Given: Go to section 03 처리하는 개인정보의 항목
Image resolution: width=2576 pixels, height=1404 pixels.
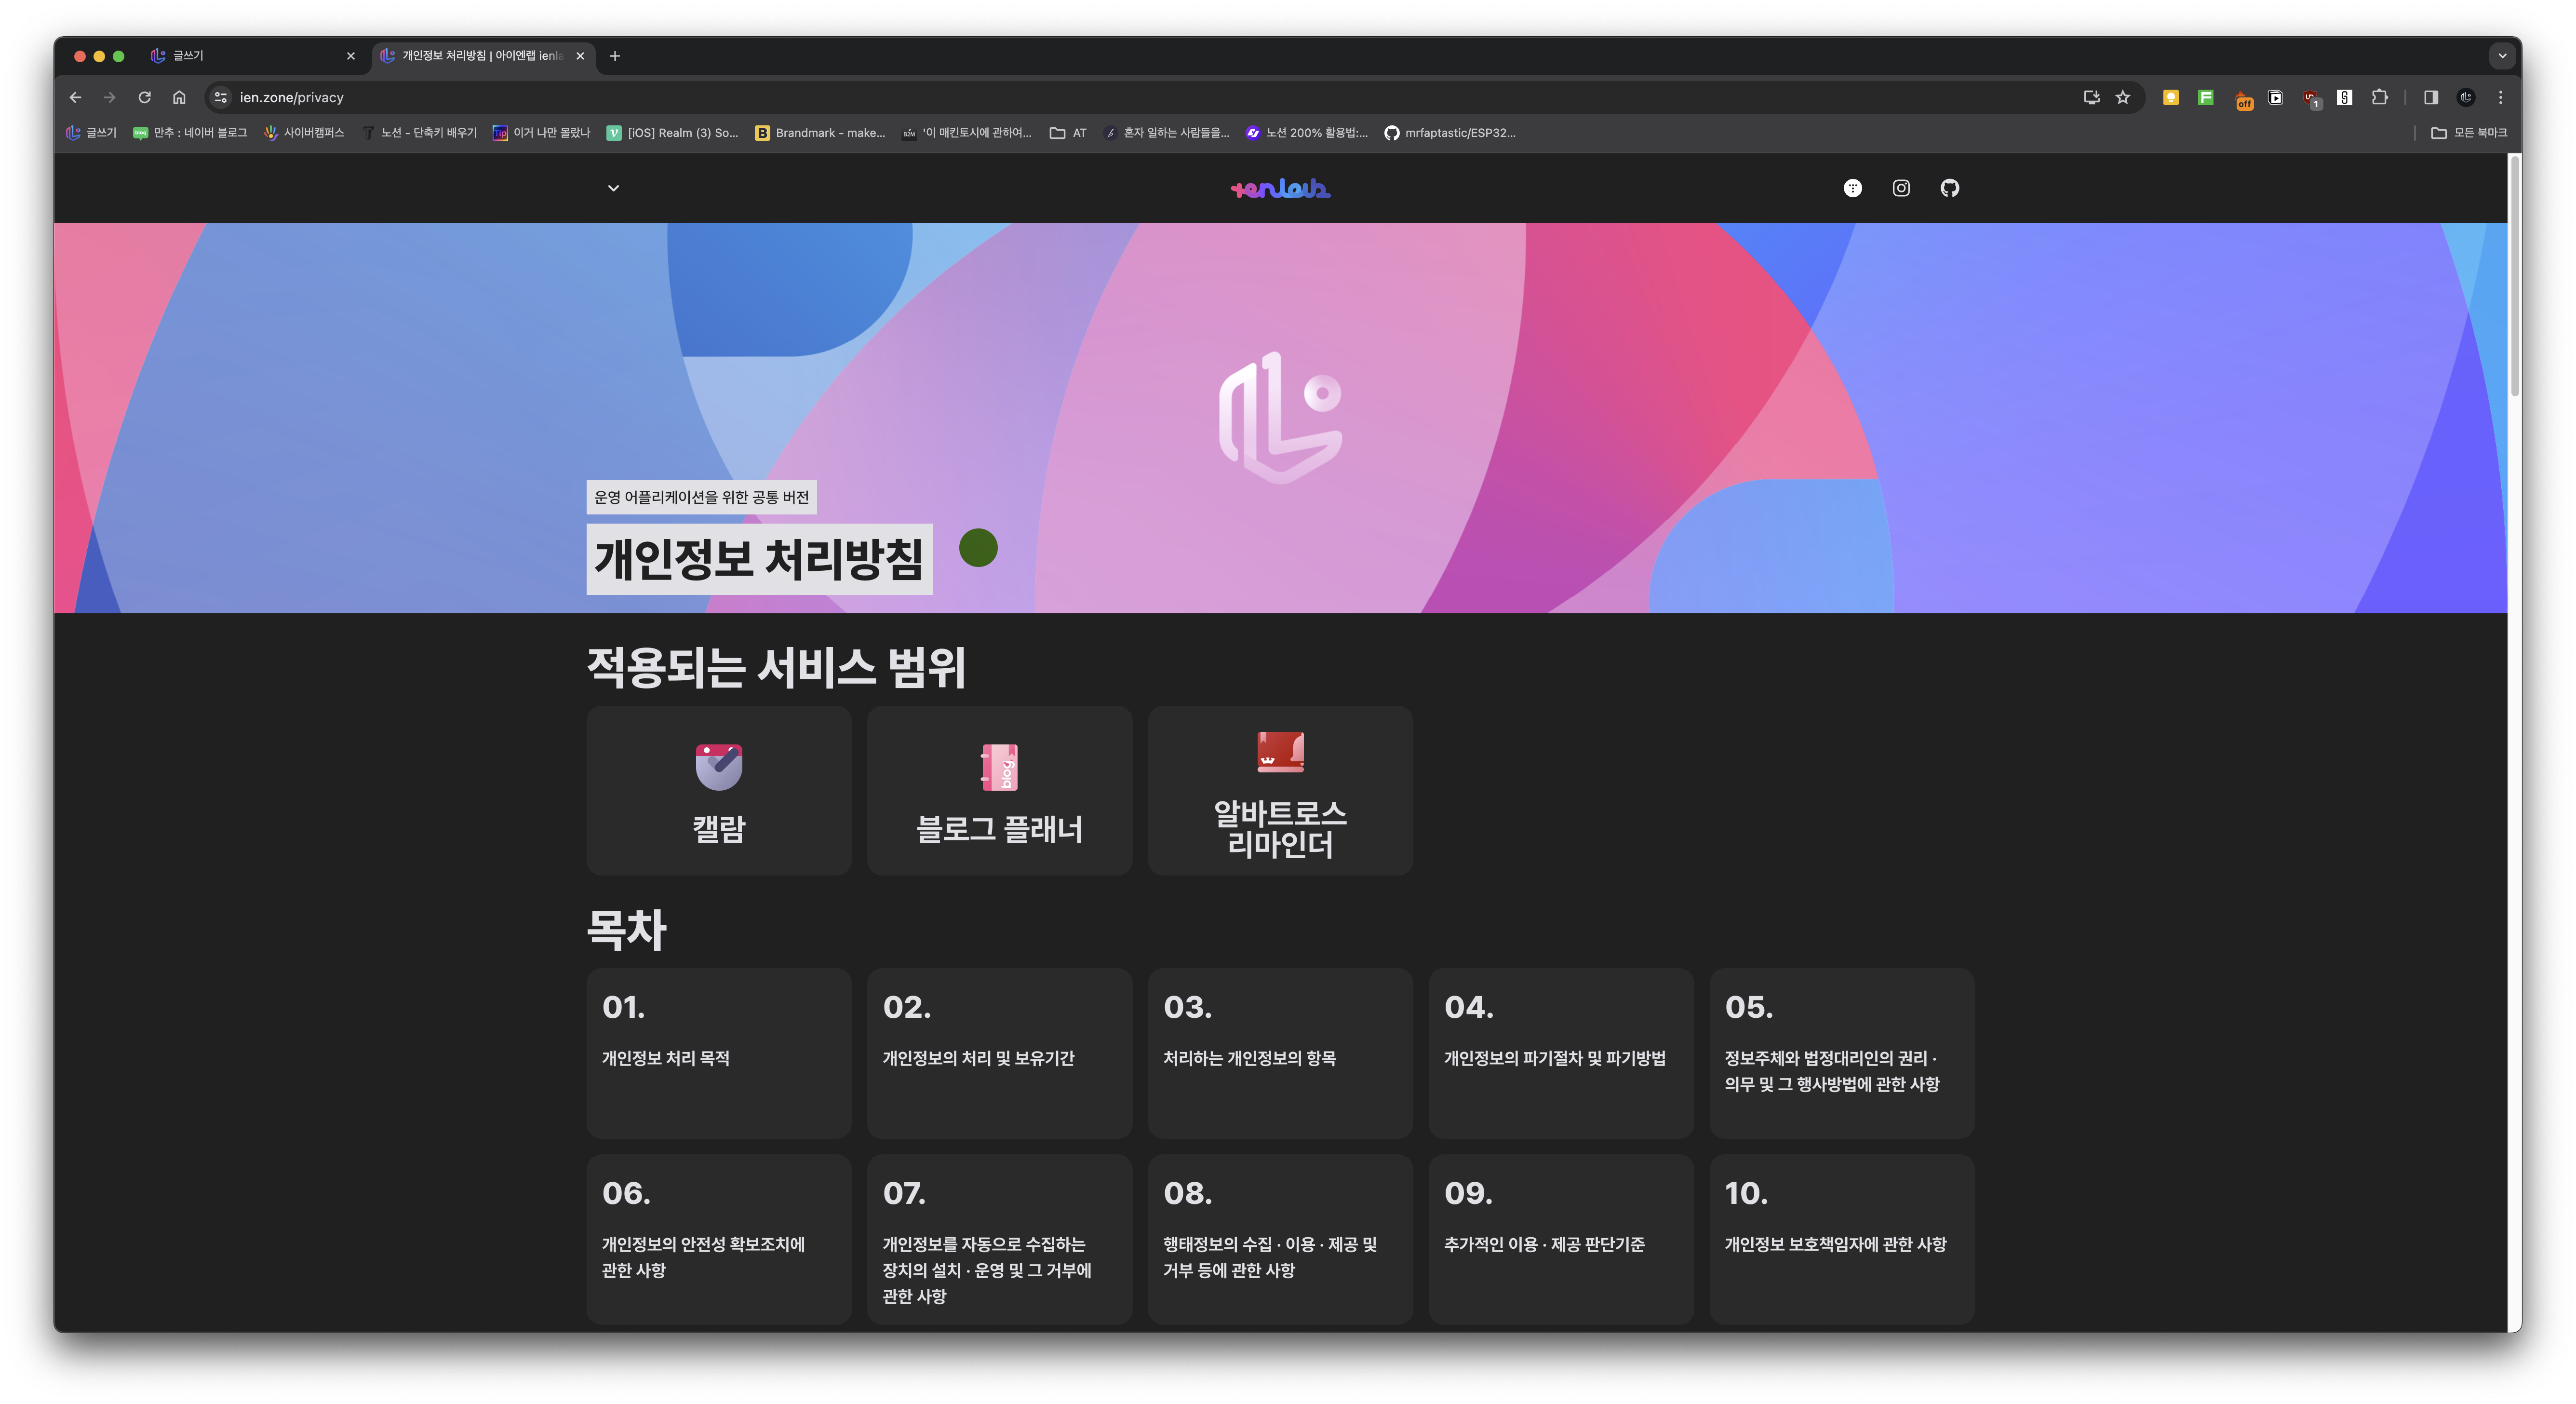Looking at the screenshot, I should coord(1280,1052).
